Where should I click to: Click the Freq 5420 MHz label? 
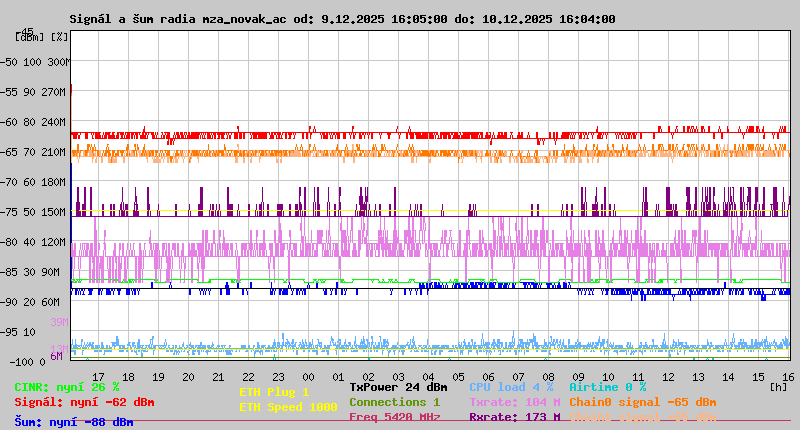click(394, 417)
